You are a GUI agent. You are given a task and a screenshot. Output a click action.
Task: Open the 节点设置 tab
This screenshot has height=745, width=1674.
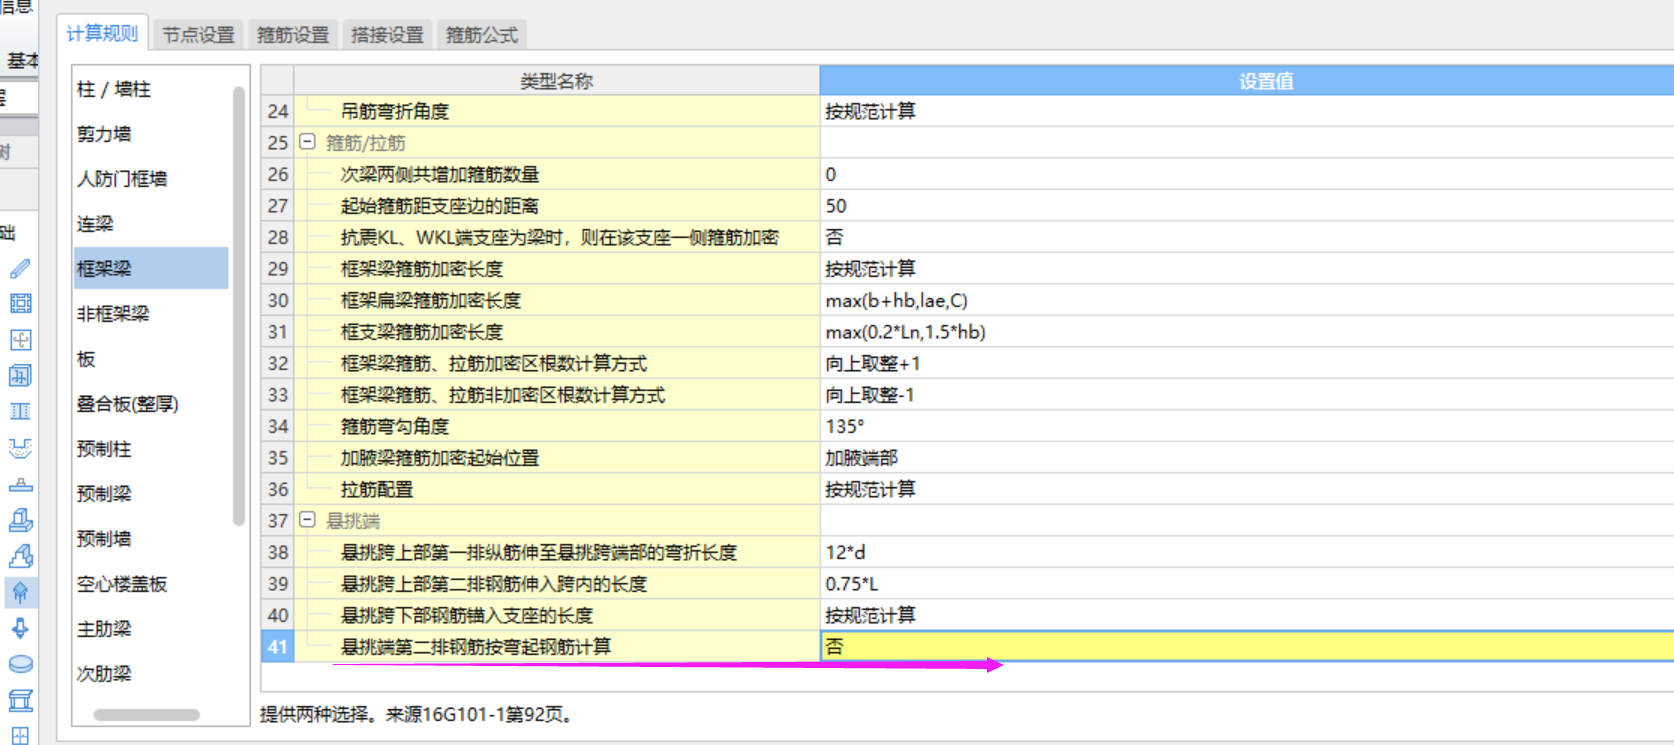click(x=198, y=35)
